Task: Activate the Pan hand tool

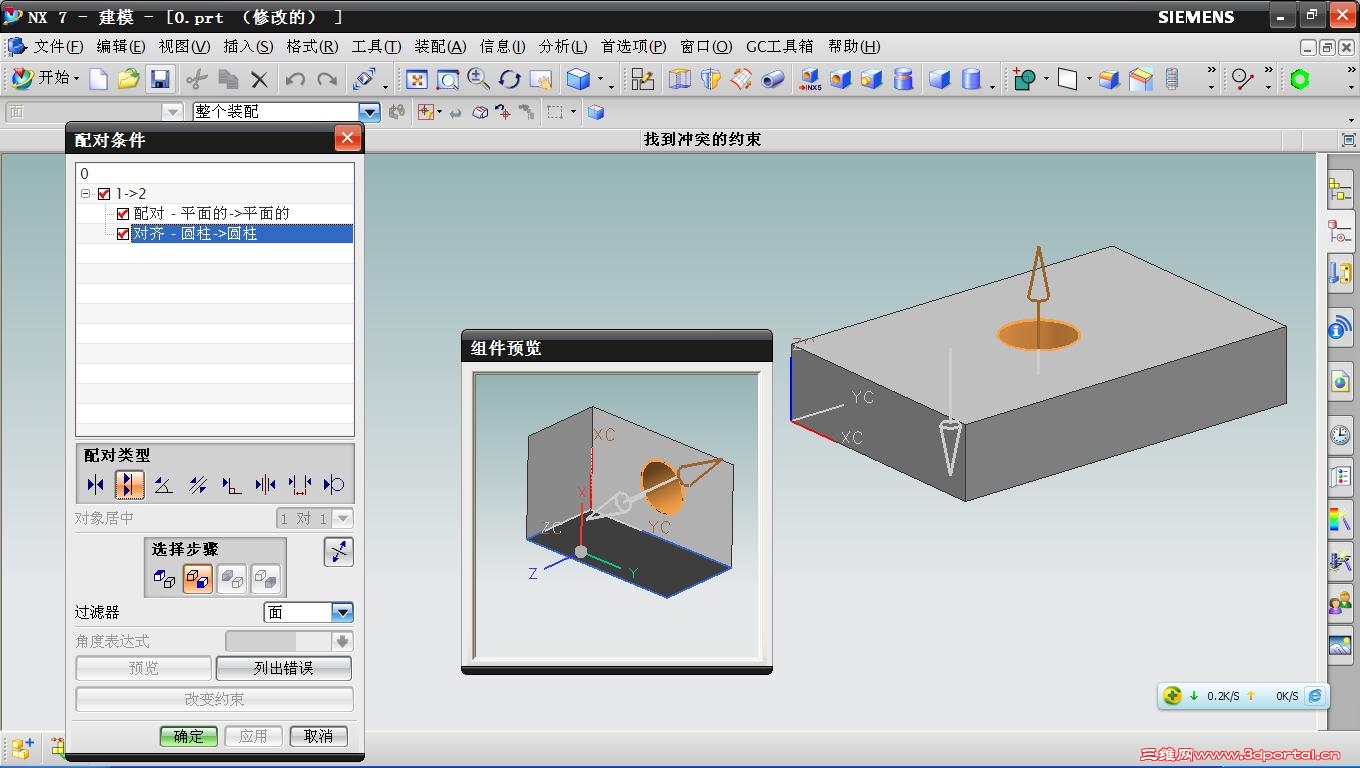Action: [541, 79]
